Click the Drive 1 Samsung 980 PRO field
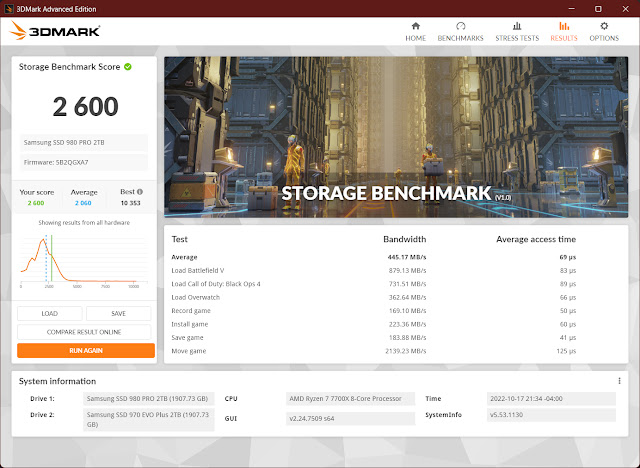 pyautogui.click(x=149, y=399)
